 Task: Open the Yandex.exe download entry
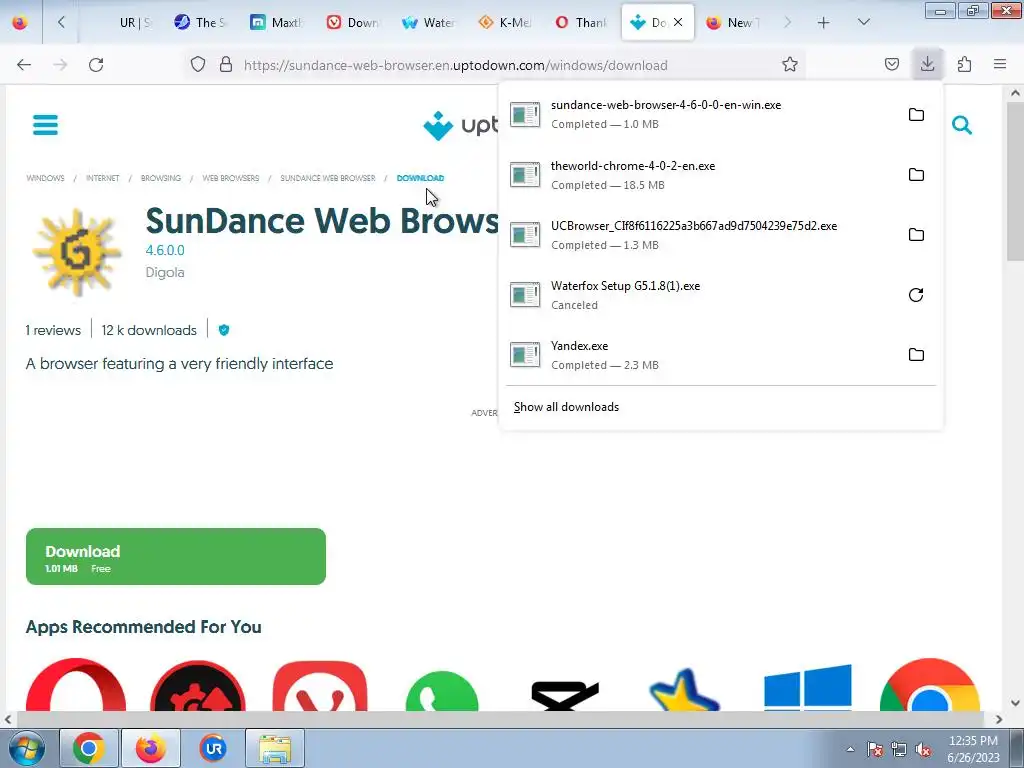click(701, 355)
